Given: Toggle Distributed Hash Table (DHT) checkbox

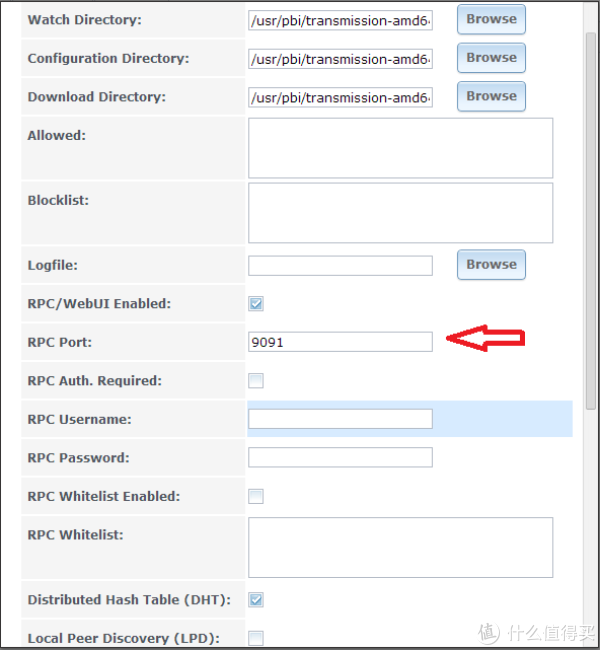Looking at the screenshot, I should click(256, 600).
